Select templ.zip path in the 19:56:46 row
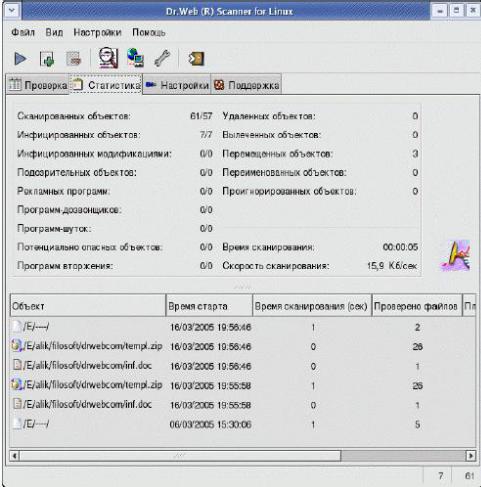 tap(93, 346)
